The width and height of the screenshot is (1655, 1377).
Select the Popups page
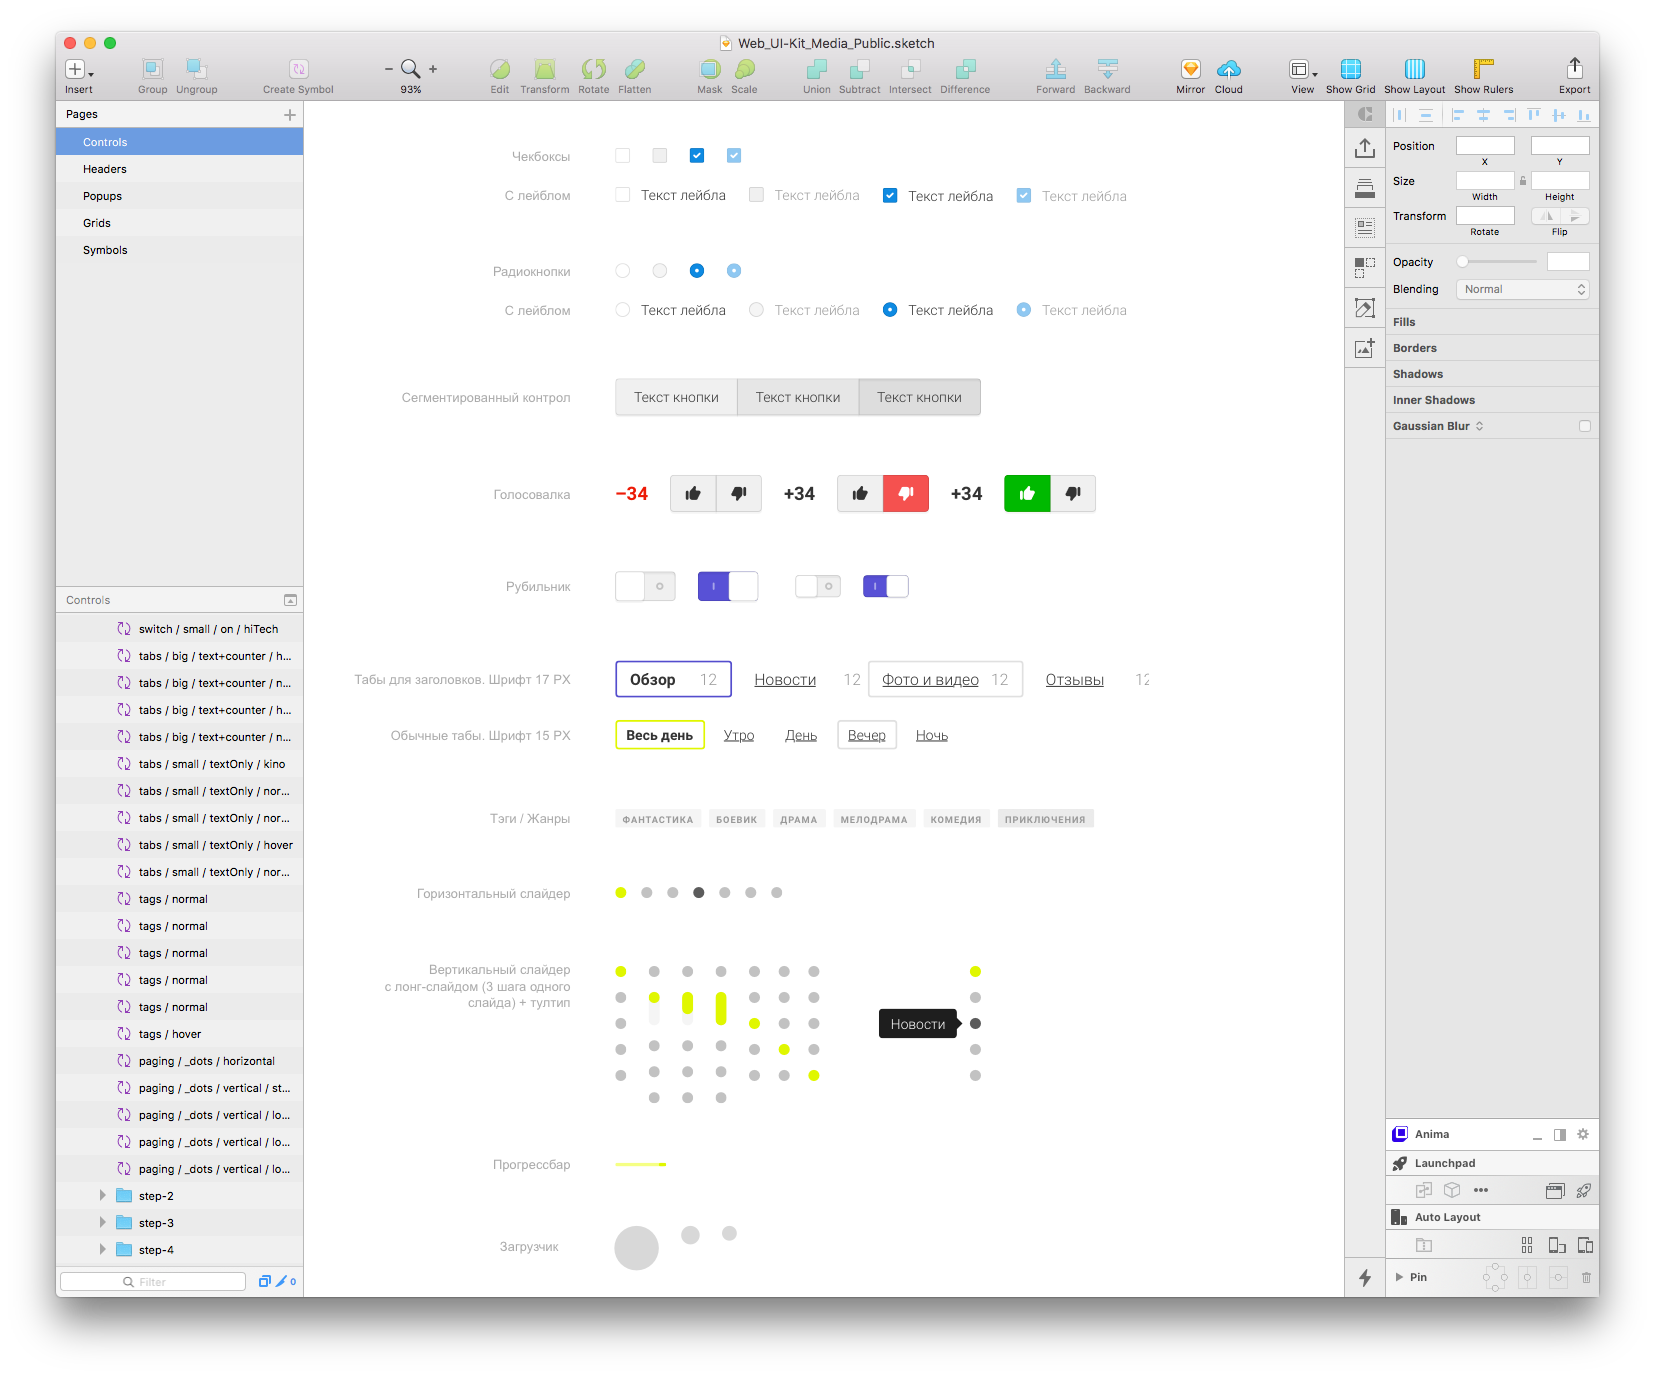(x=179, y=196)
